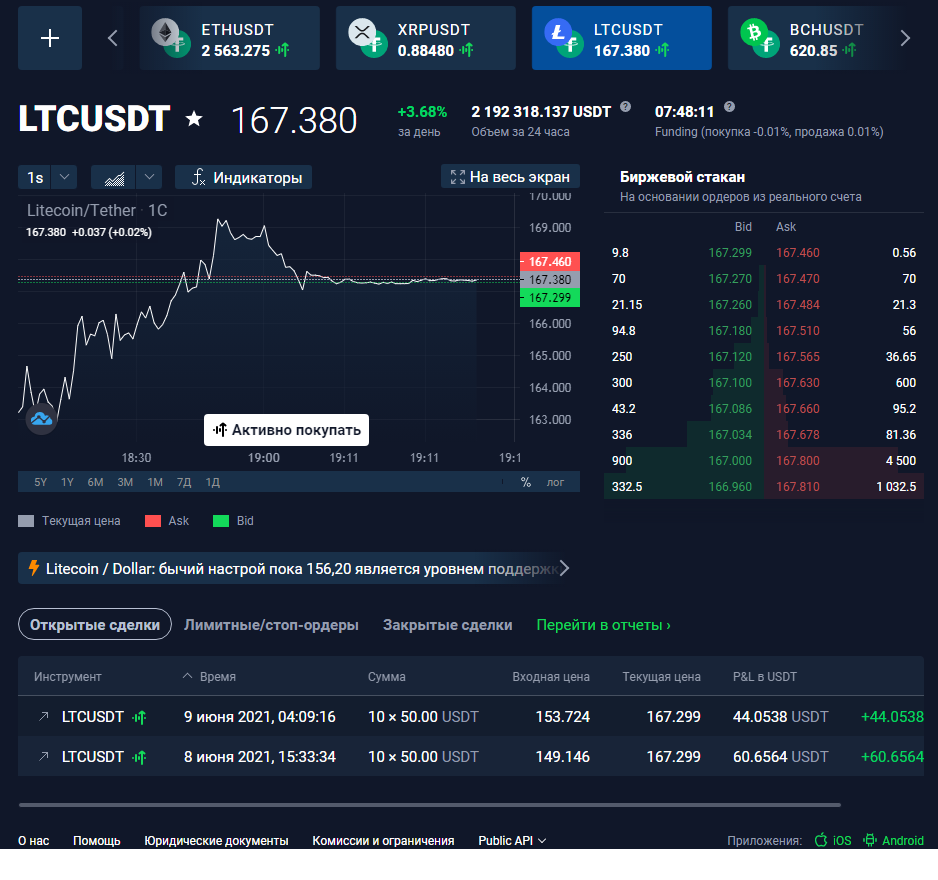Viewport: 938px width, 880px height.
Task: Open the Android app link
Action: pos(893,841)
